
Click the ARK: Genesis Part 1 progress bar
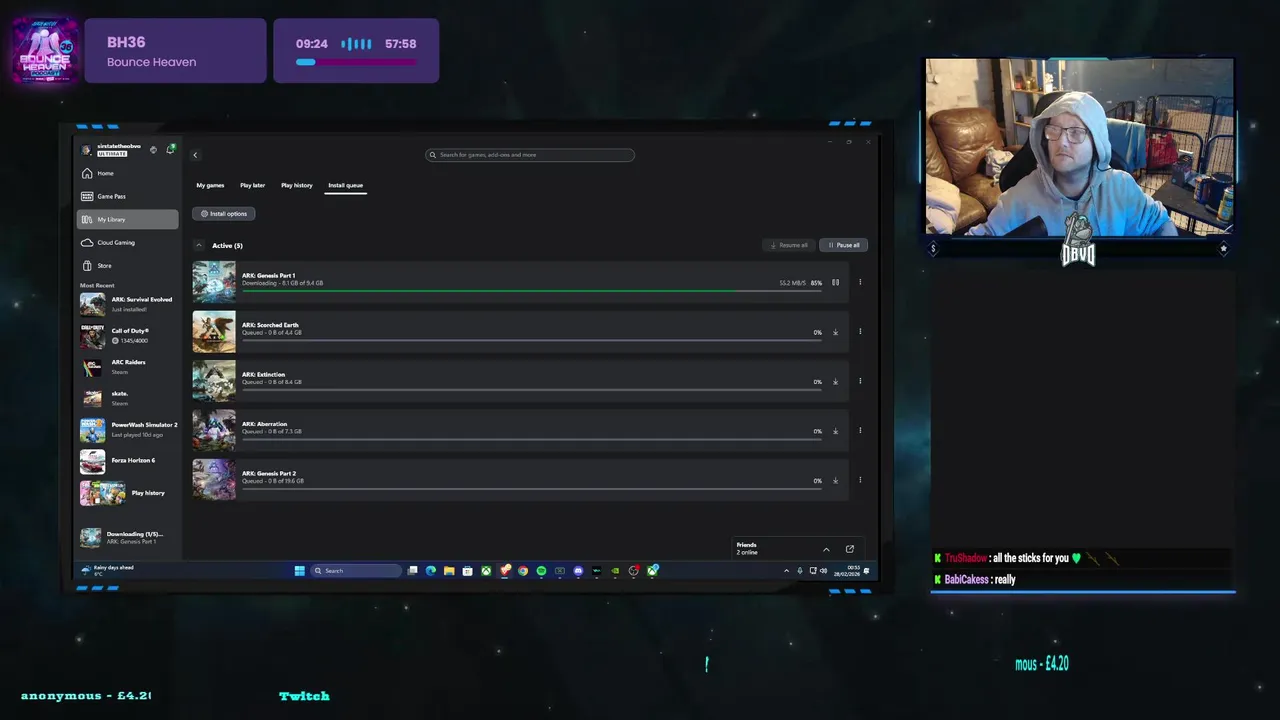(x=532, y=291)
